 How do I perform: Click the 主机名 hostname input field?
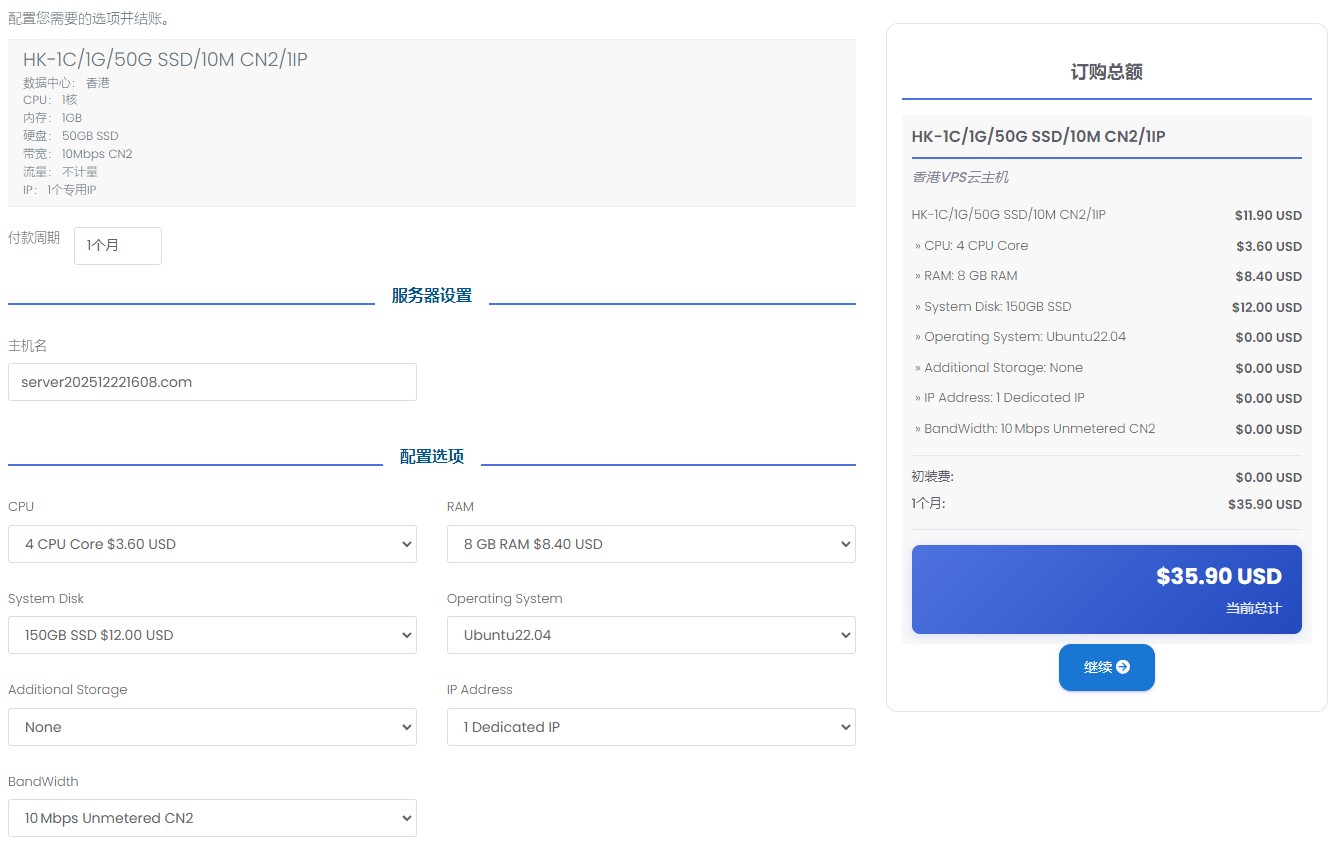pos(212,382)
